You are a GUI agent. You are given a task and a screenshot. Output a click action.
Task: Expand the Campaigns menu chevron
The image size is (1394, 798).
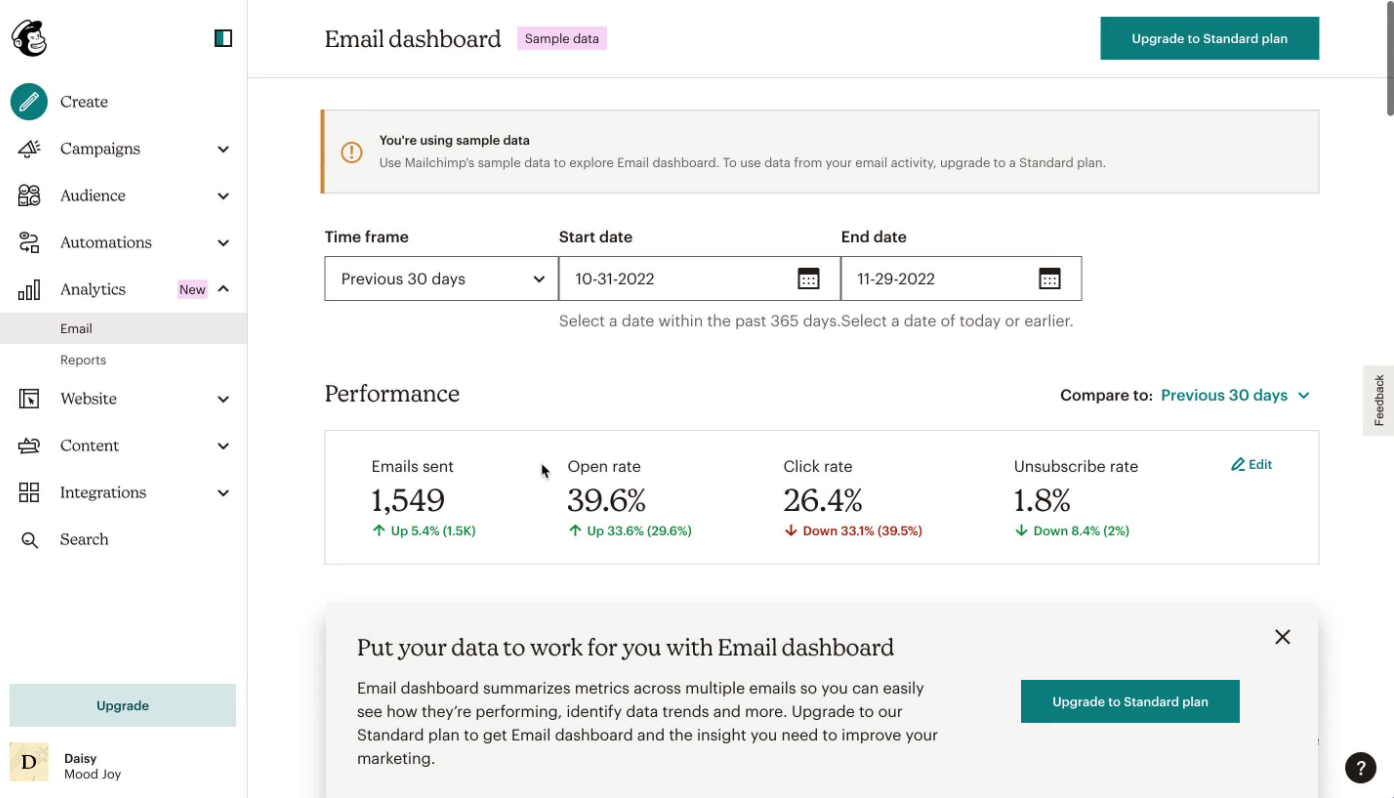223,149
